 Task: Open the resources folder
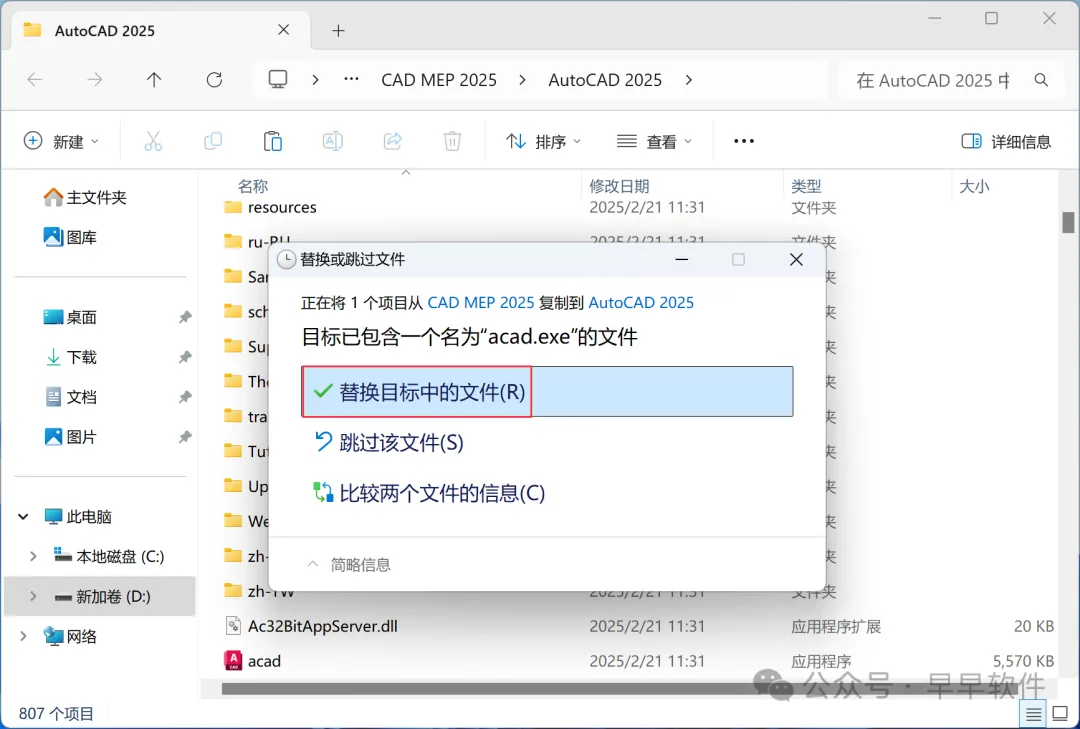click(x=282, y=207)
